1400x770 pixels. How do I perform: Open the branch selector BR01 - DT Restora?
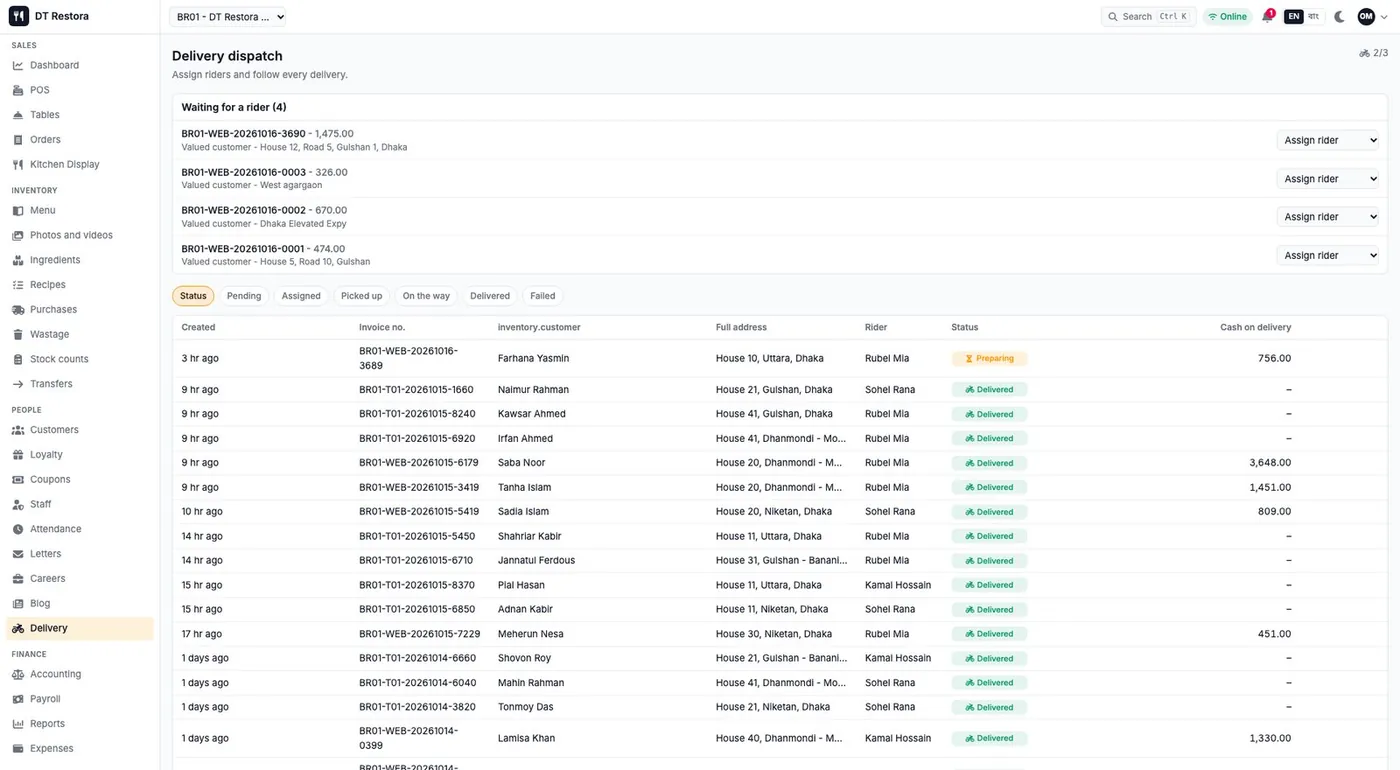tap(228, 17)
